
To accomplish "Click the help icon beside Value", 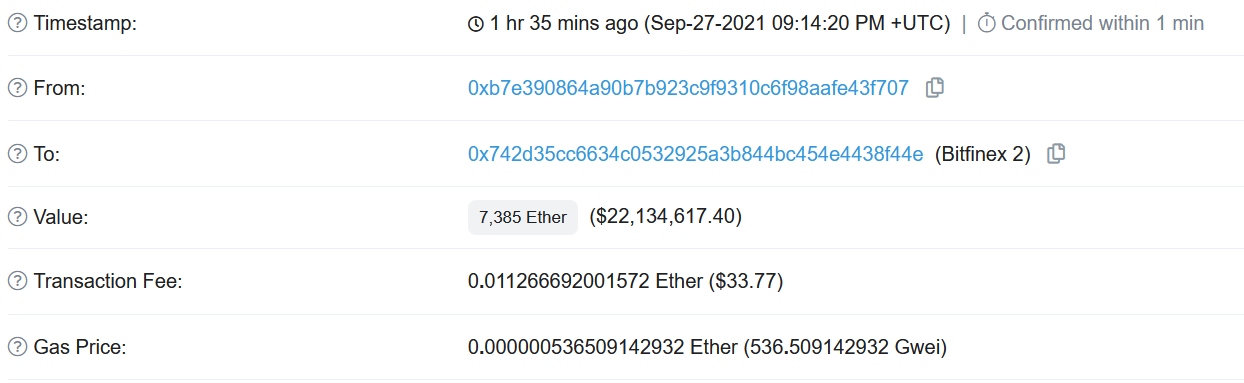I will pyautogui.click(x=17, y=216).
